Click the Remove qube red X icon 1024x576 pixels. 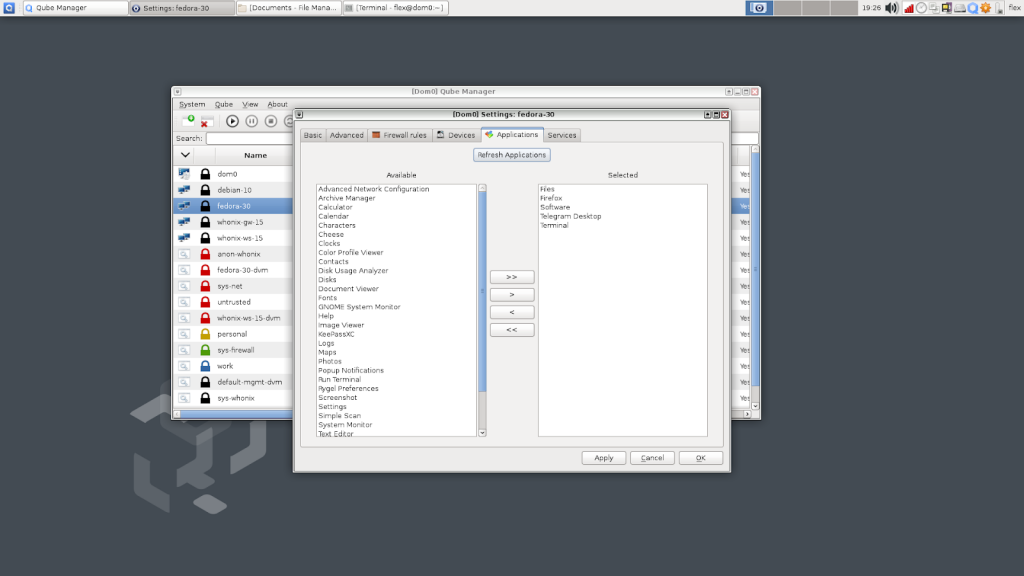(x=206, y=122)
